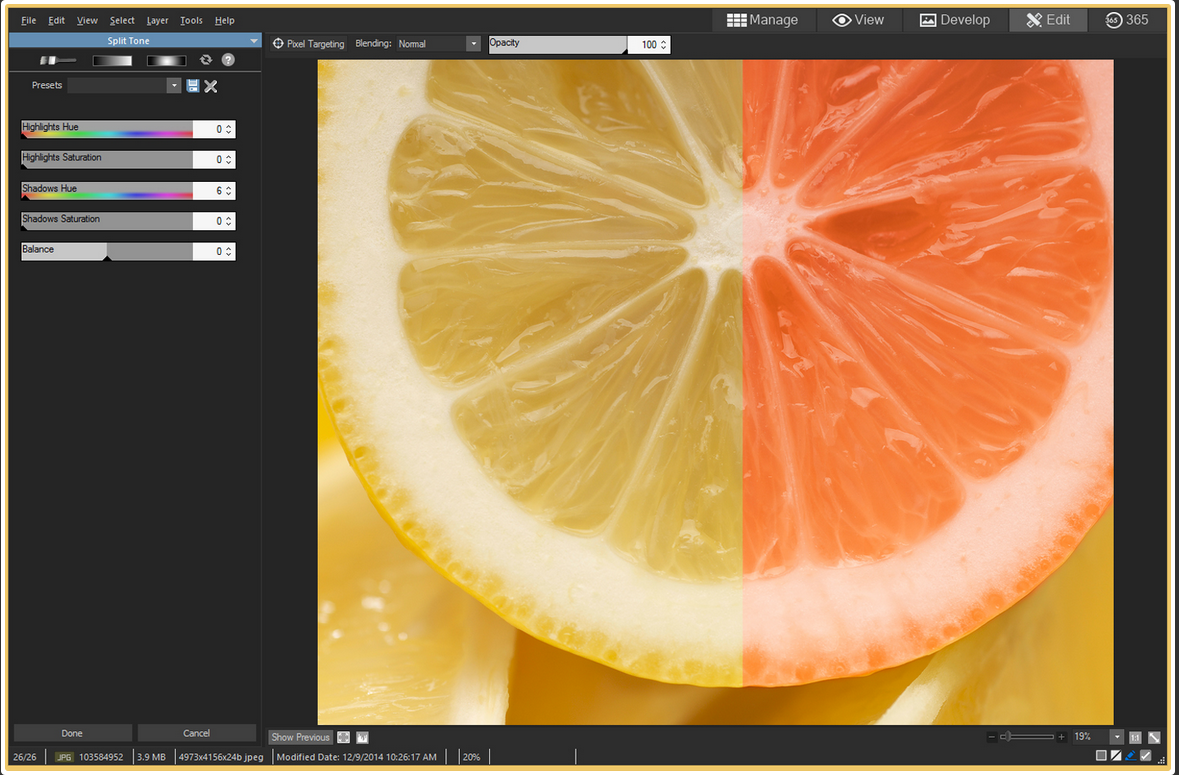
Task: Click the Done button
Action: (72, 733)
